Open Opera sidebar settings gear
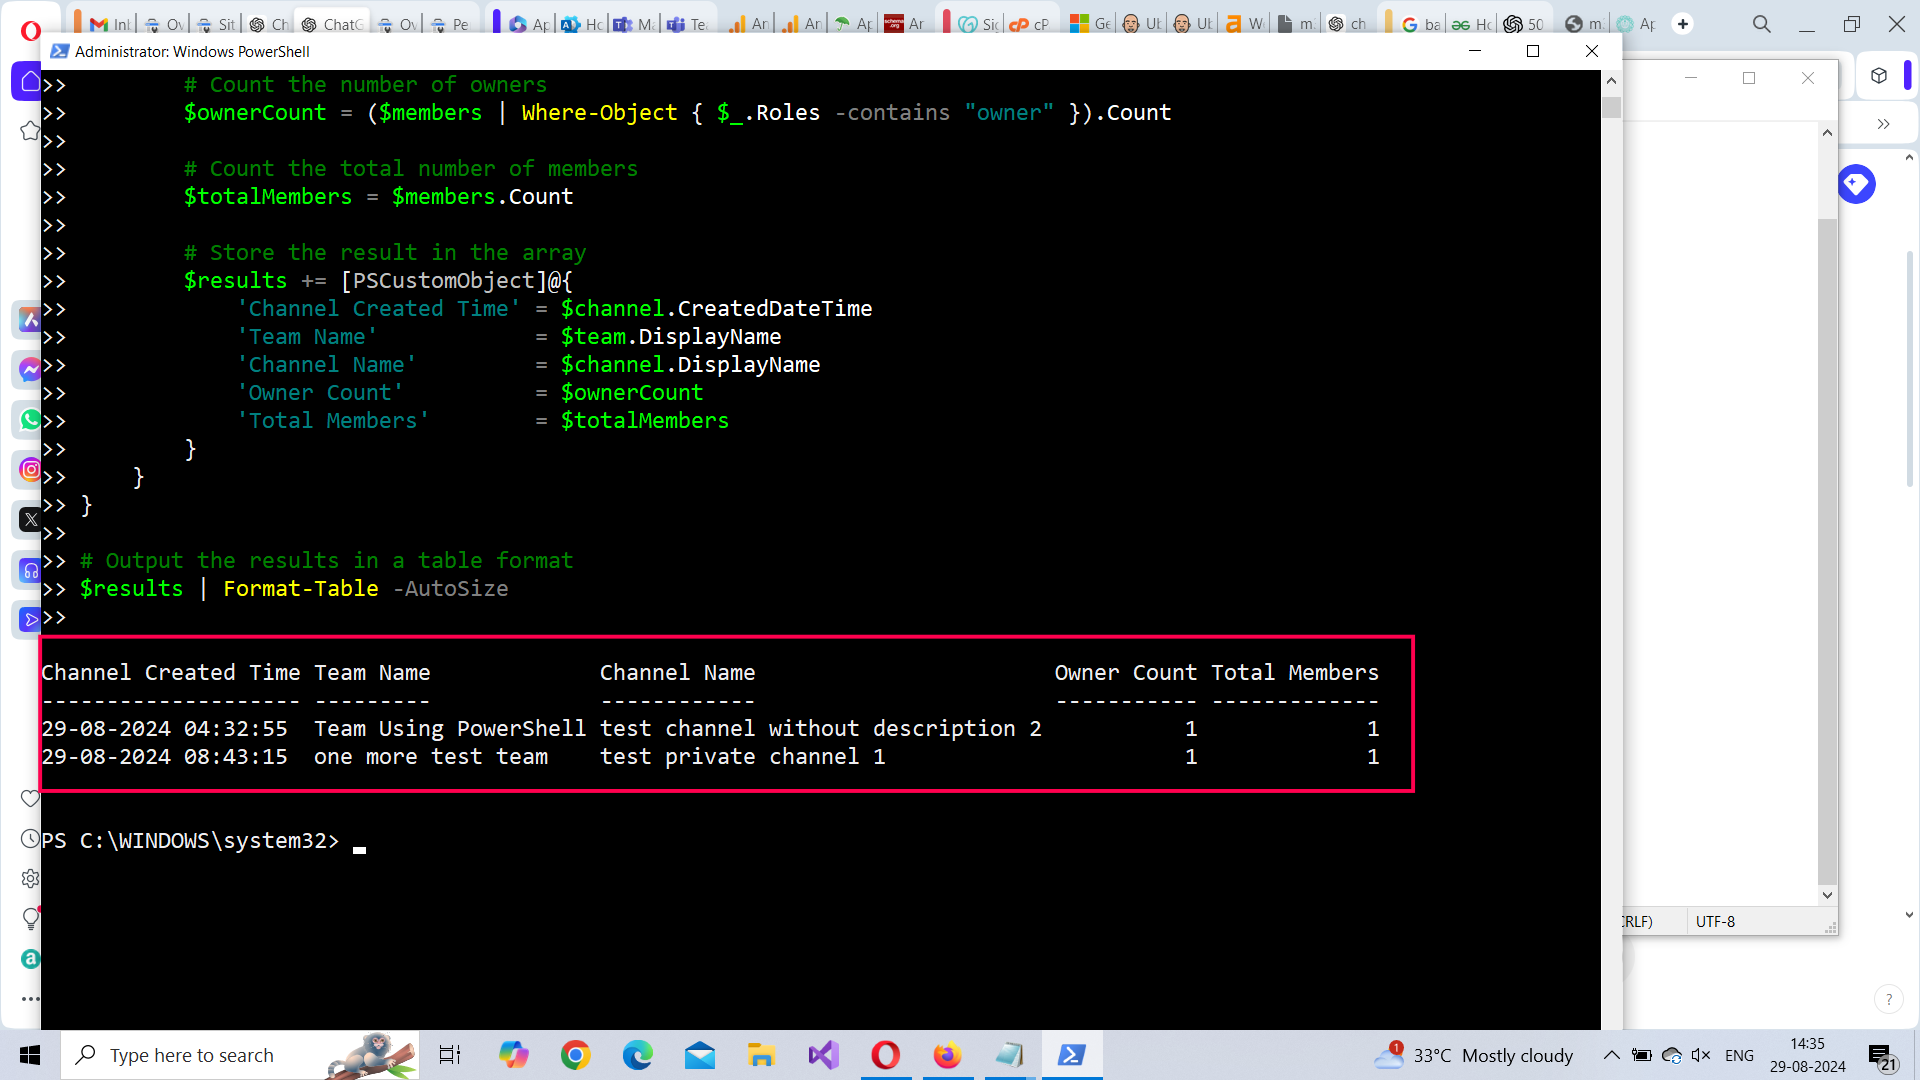 point(30,878)
